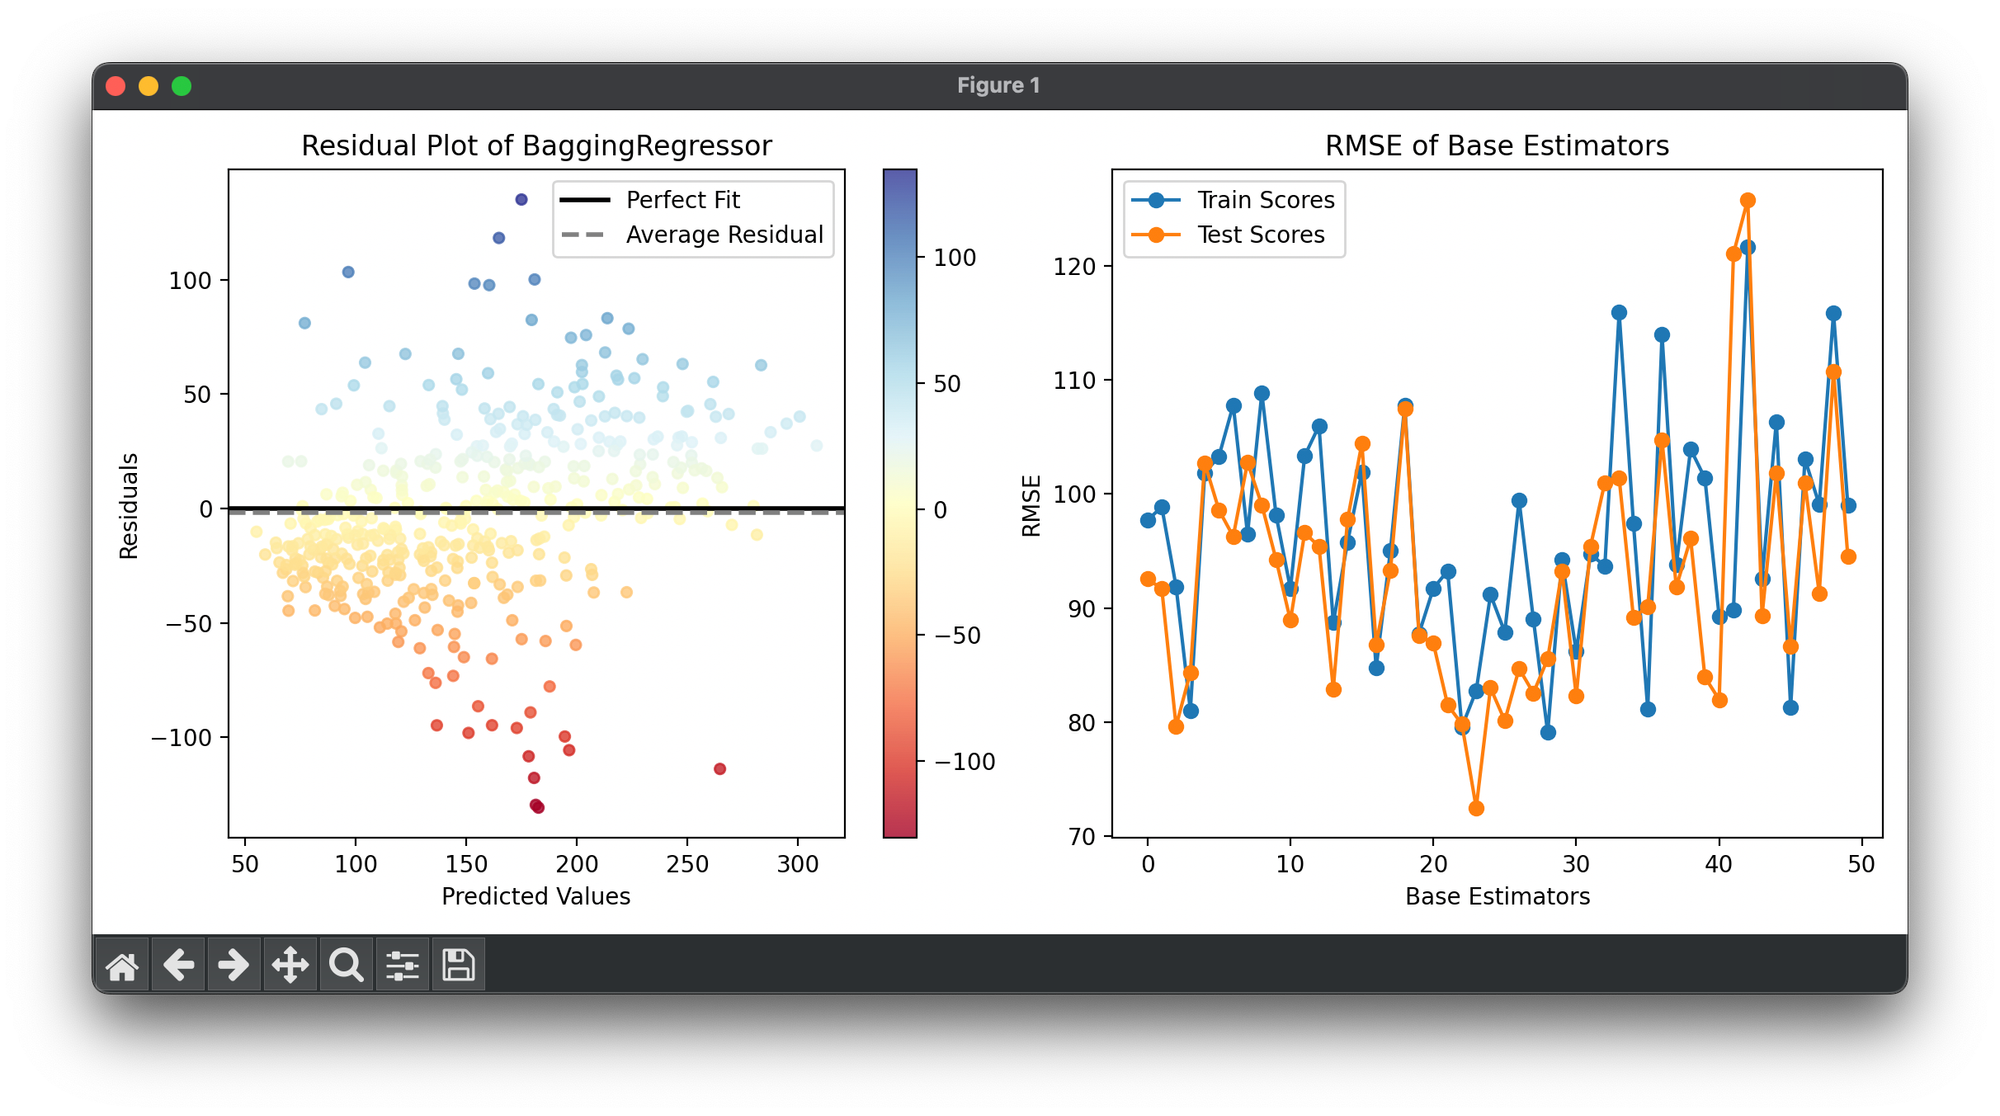Click the isolated red outlier near 265
The height and width of the screenshot is (1116, 2000).
pos(720,769)
